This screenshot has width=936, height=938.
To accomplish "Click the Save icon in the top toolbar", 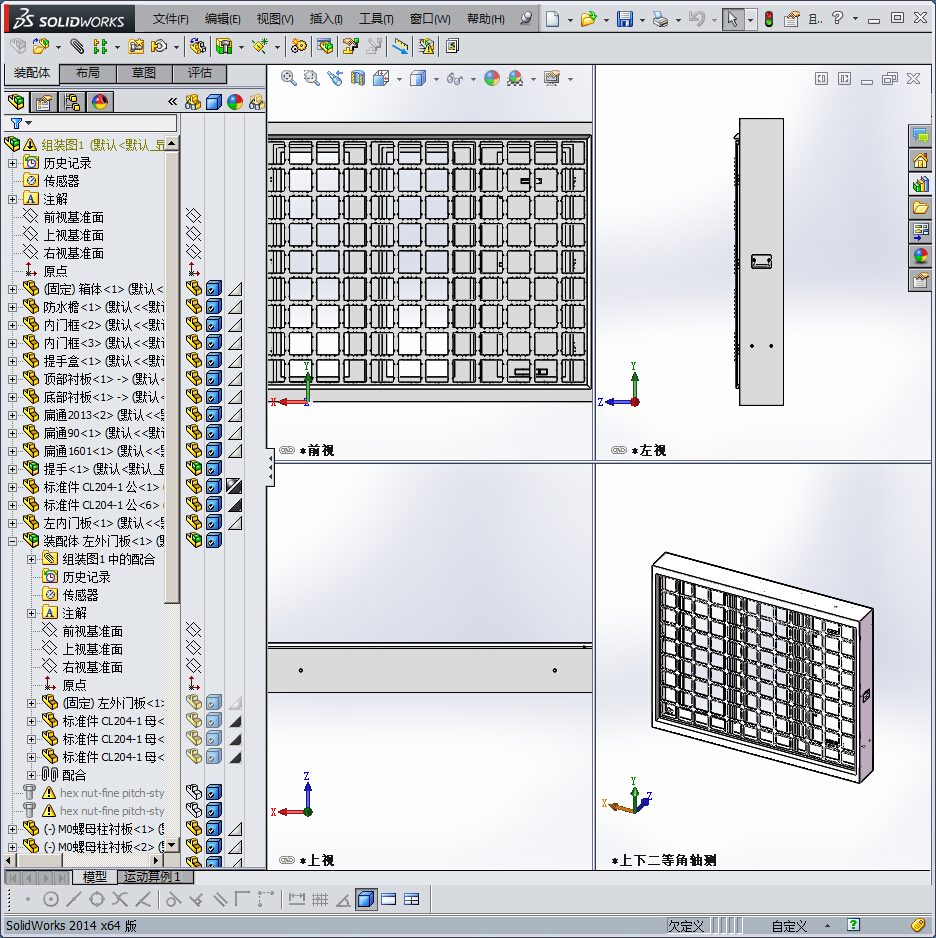I will [x=624, y=19].
